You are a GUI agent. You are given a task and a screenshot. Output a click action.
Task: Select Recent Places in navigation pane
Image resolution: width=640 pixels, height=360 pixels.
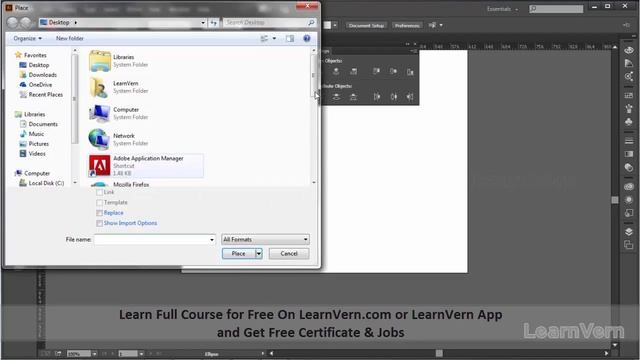click(x=41, y=94)
